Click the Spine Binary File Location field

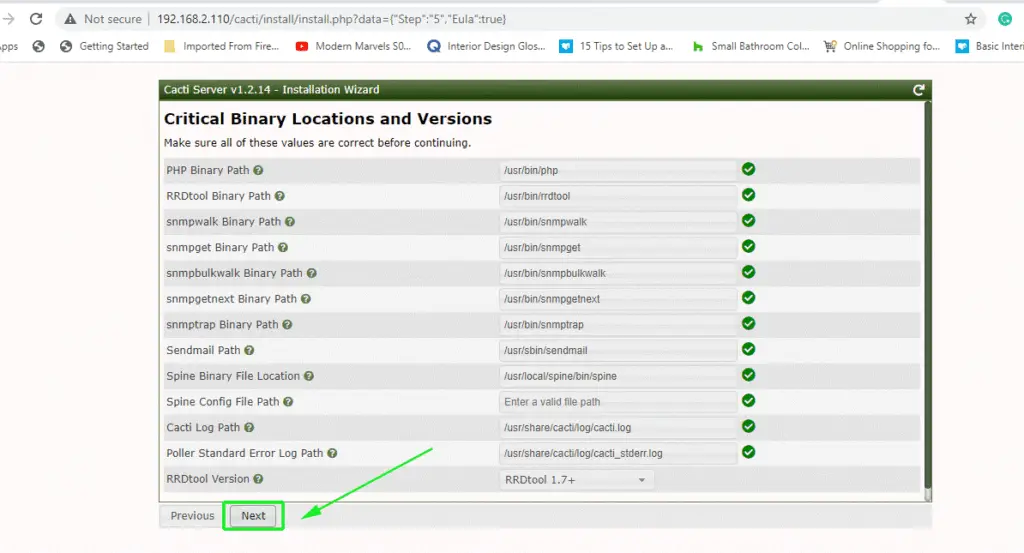coord(618,376)
